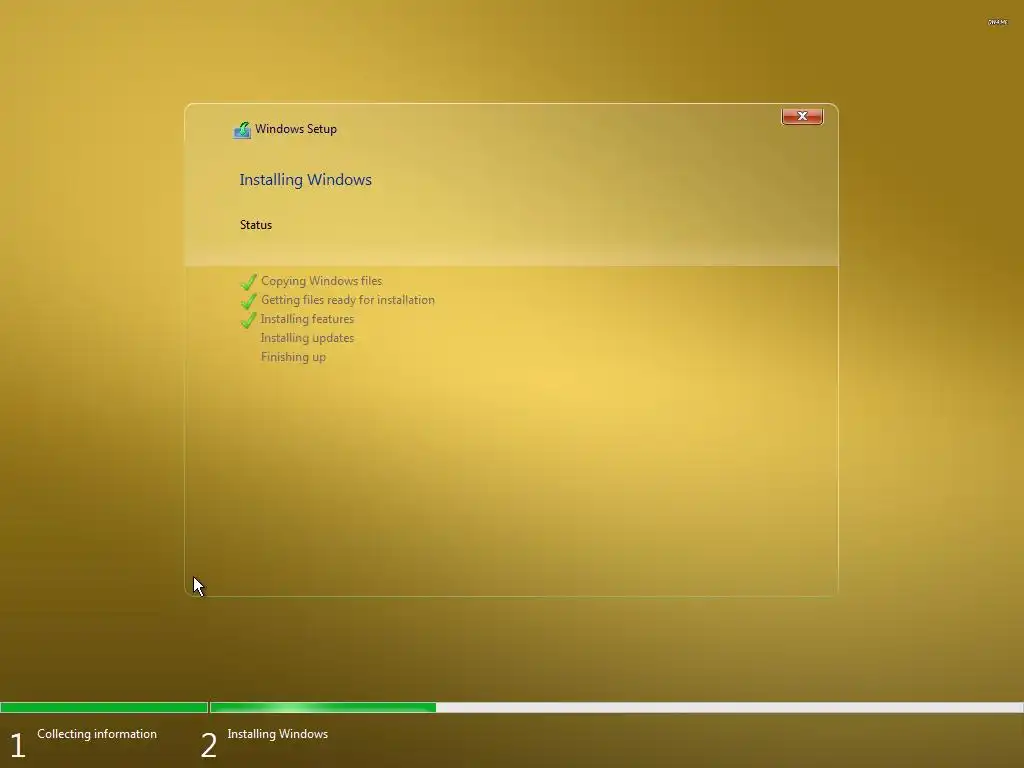1024x768 pixels.
Task: Click the Installing Windows heading
Action: point(305,180)
